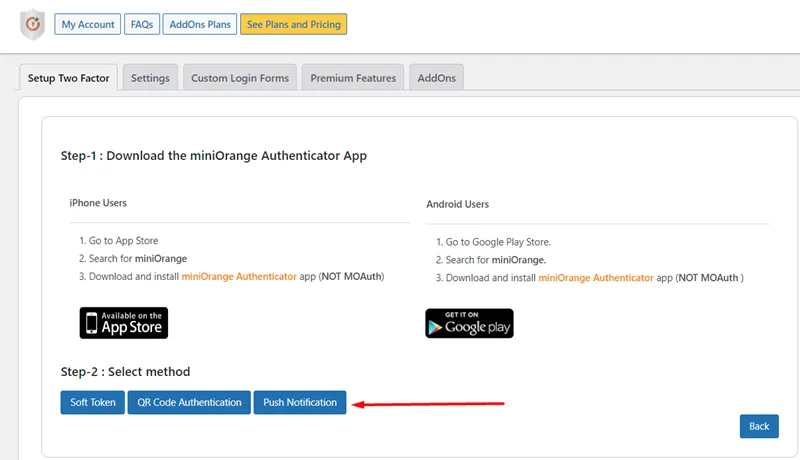The height and width of the screenshot is (460, 800).
Task: View AddOns Plans
Action: click(200, 24)
